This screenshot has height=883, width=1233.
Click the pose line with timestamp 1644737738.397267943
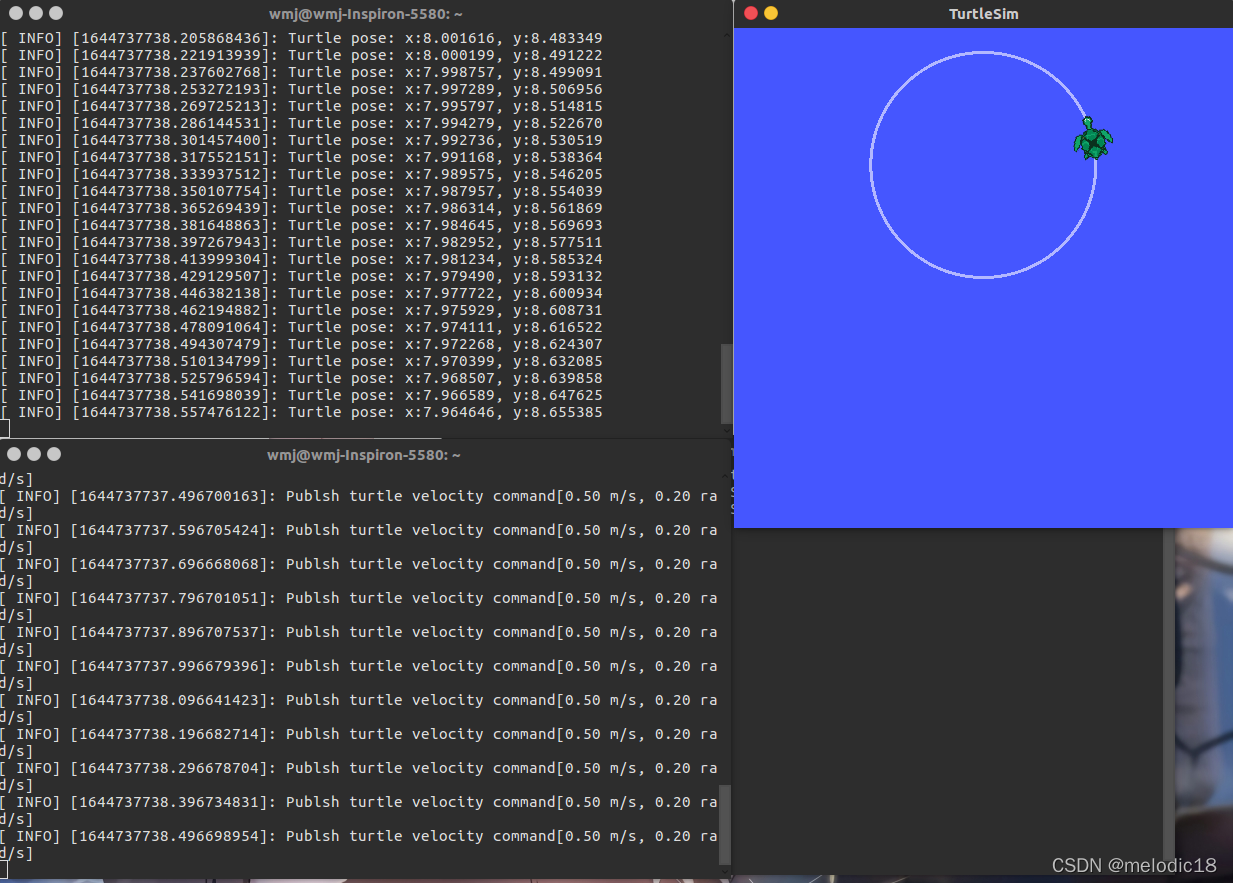pos(301,242)
